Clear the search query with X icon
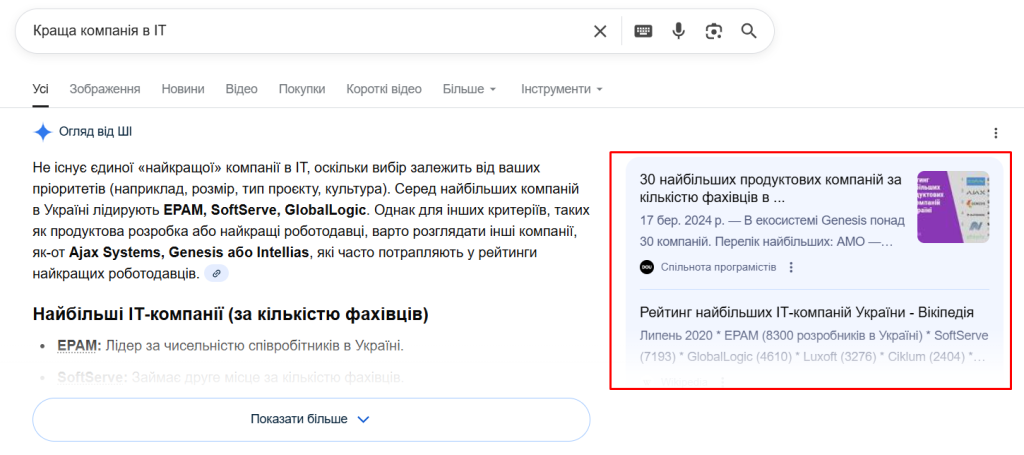 click(x=600, y=31)
